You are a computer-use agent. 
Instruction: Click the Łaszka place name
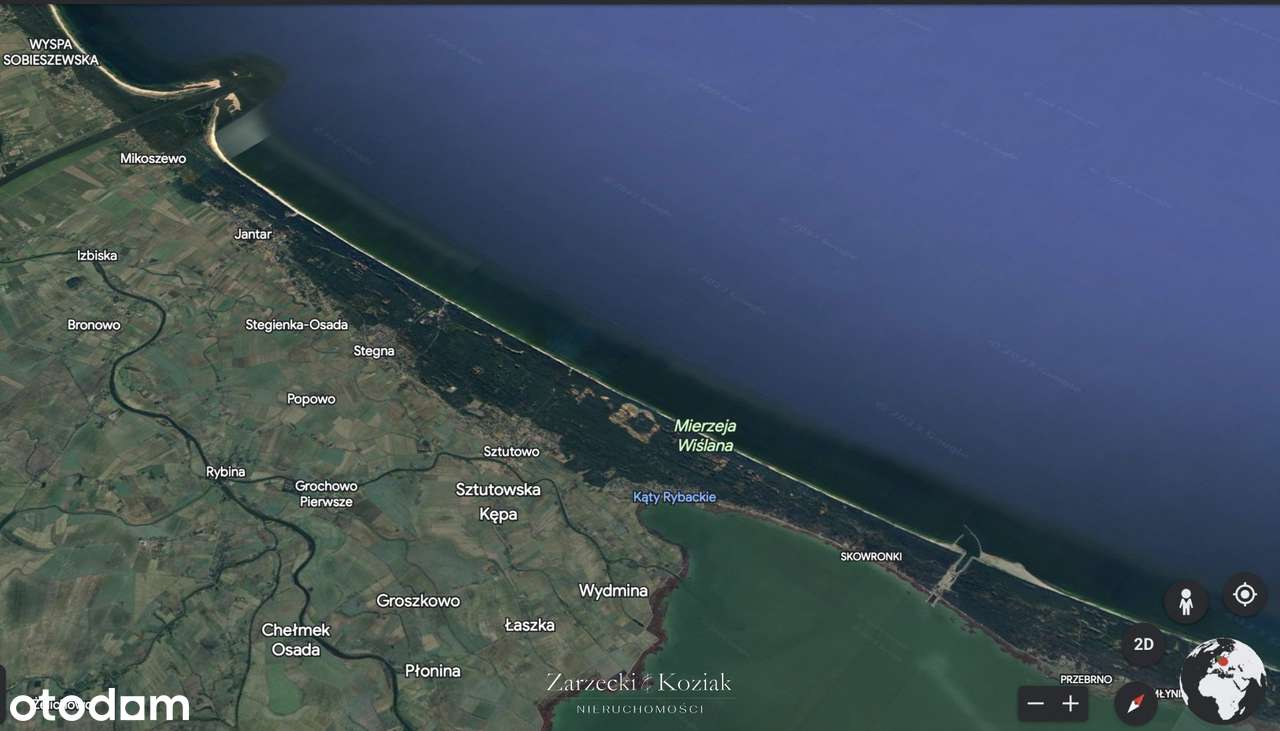(529, 625)
